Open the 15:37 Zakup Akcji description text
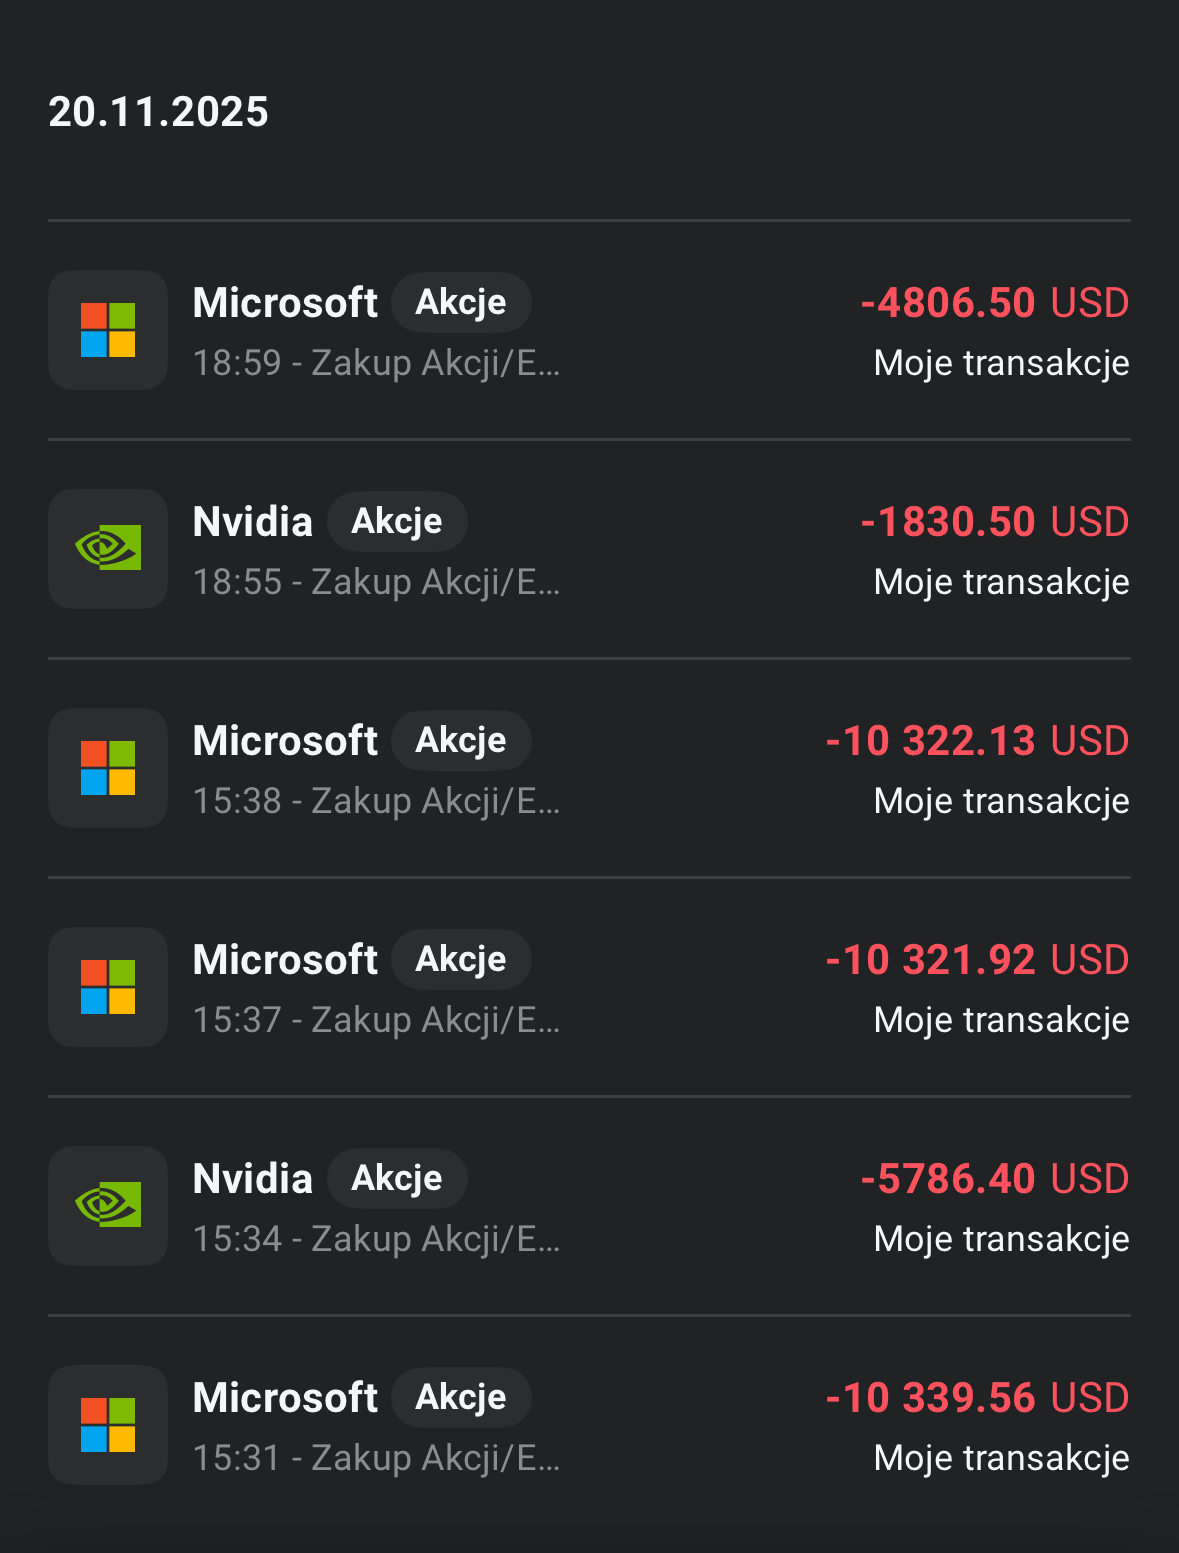 tap(376, 1020)
